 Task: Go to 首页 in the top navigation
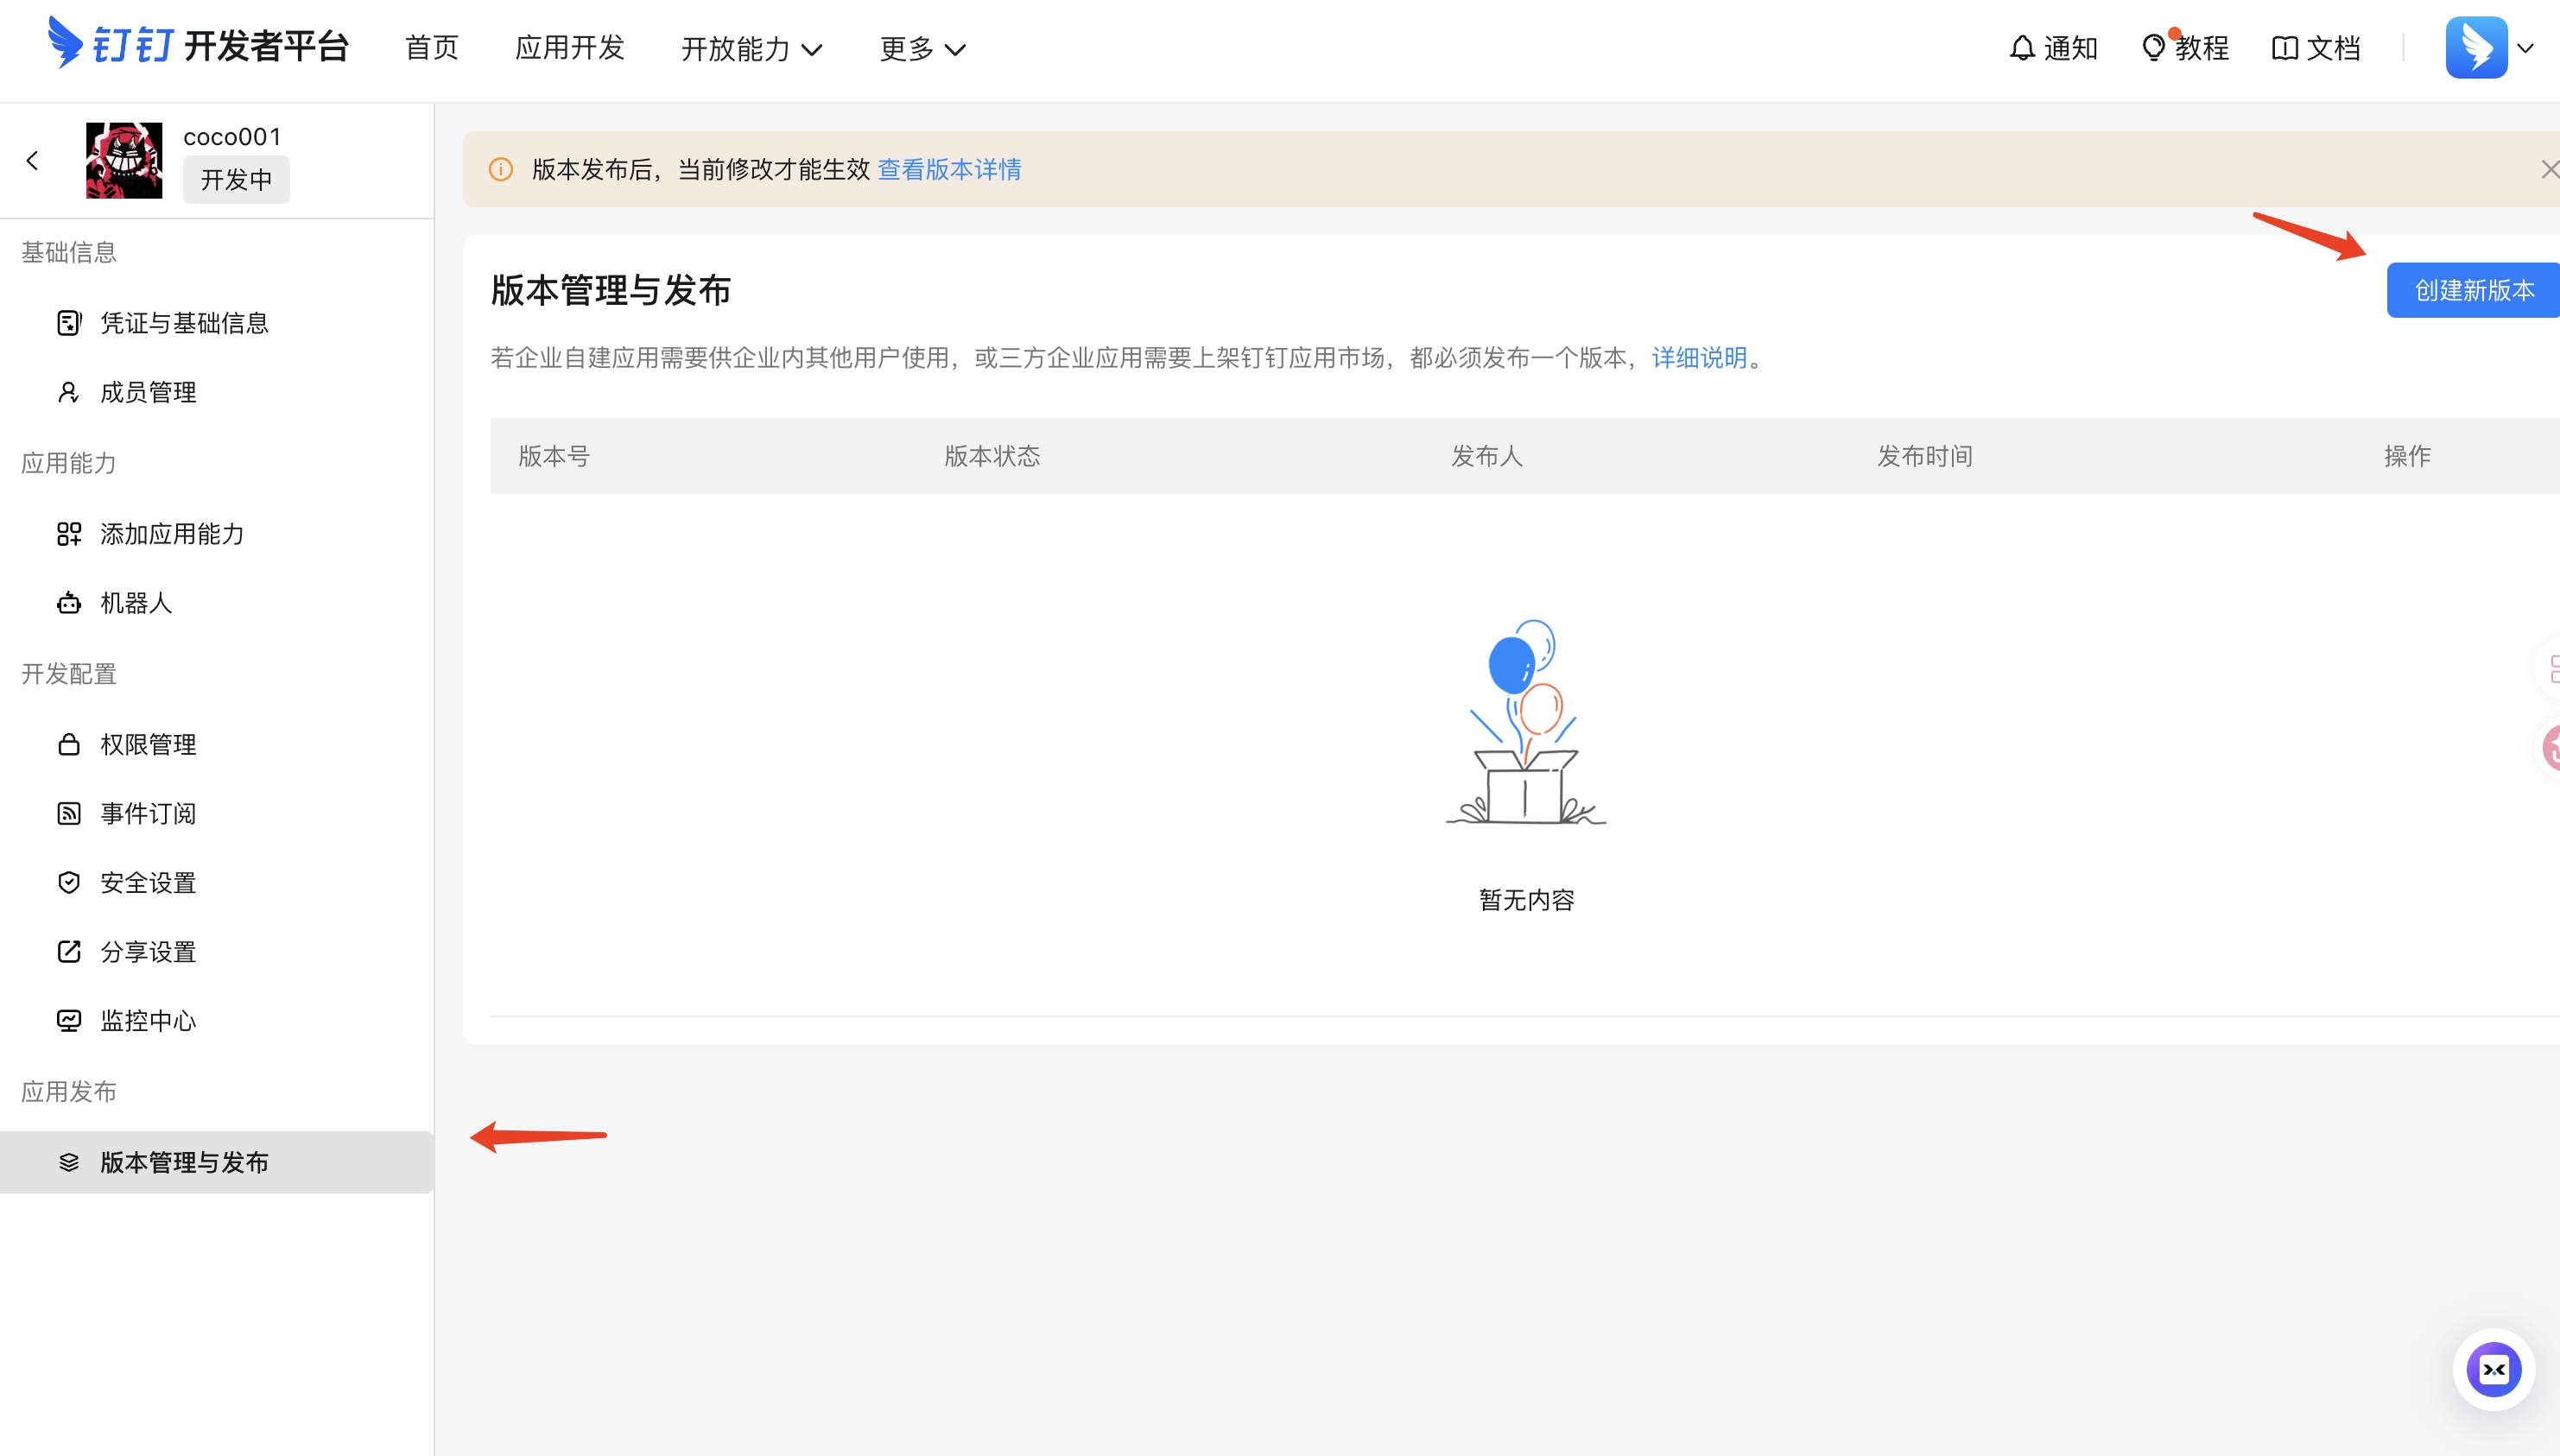431,48
